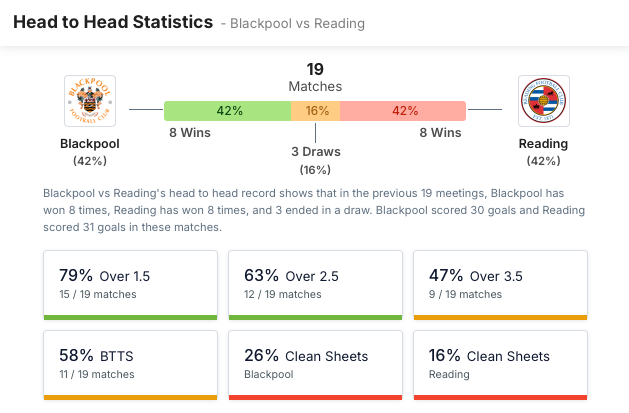Image resolution: width=629 pixels, height=413 pixels.
Task: Select the green 42% Blackpool wins bar
Action: 228,111
